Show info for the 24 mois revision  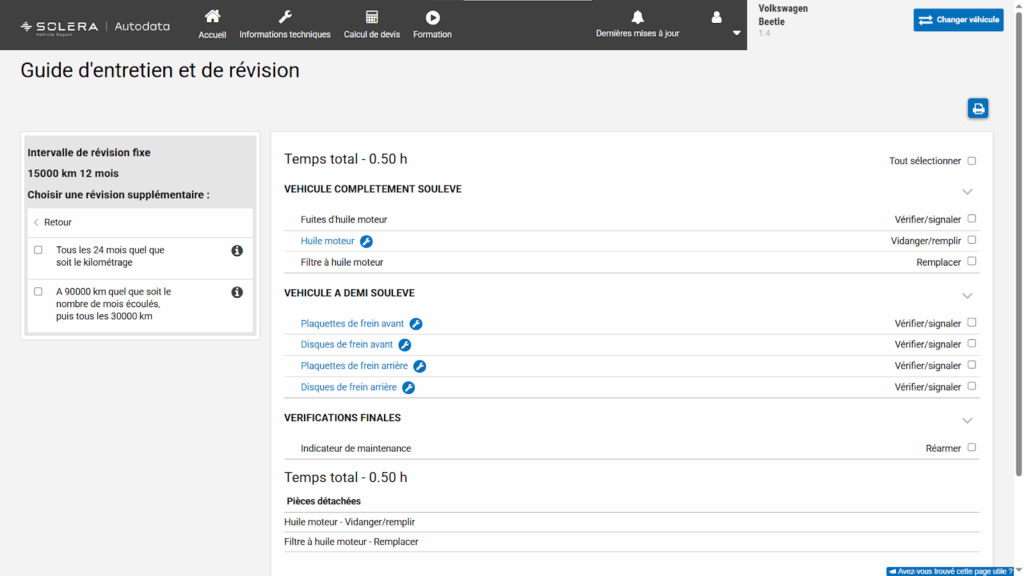pyautogui.click(x=237, y=251)
